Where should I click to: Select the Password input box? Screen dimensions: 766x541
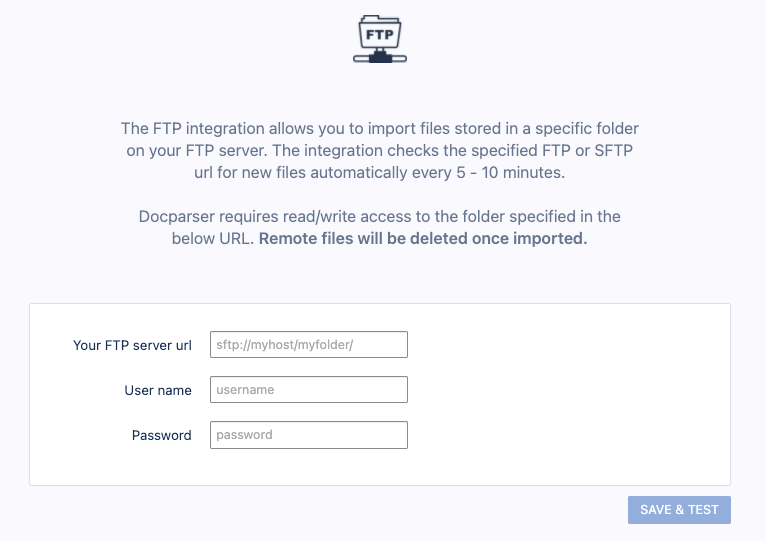point(309,435)
